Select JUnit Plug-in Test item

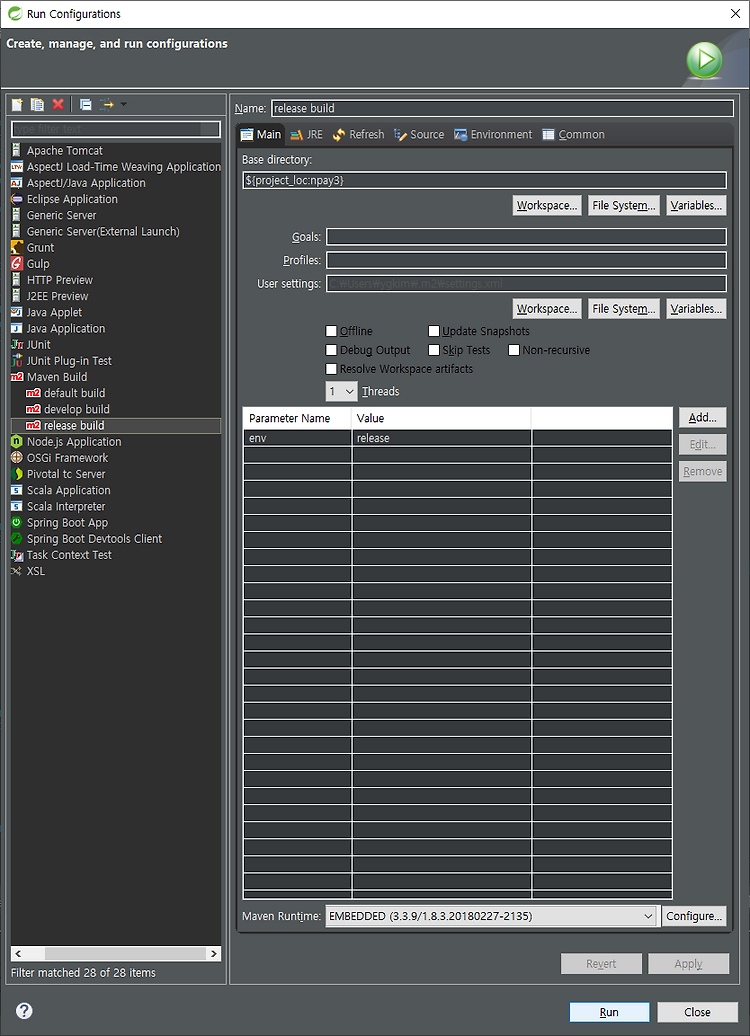point(69,361)
